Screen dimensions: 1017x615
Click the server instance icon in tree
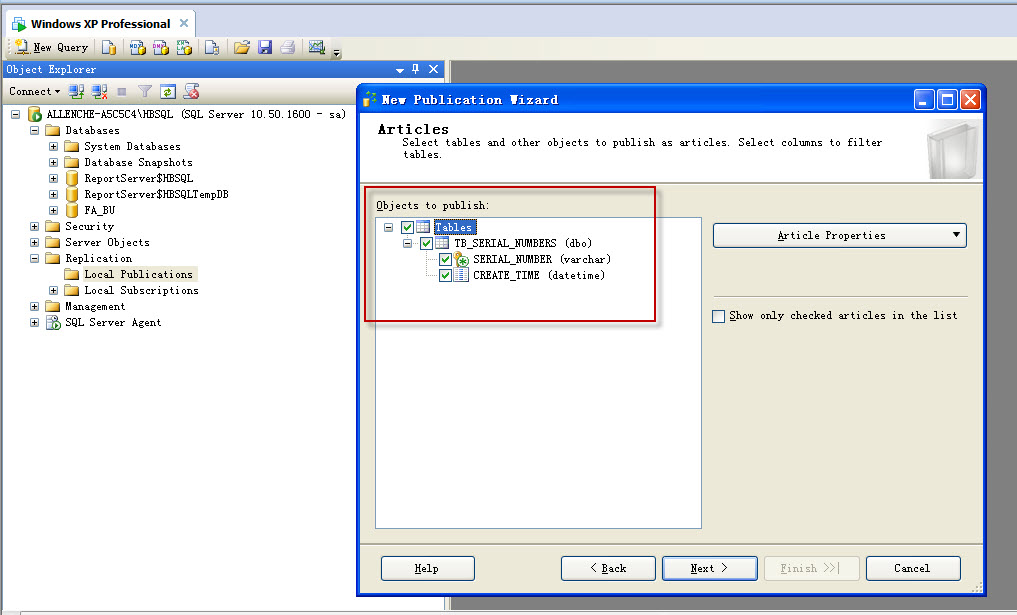(35, 115)
